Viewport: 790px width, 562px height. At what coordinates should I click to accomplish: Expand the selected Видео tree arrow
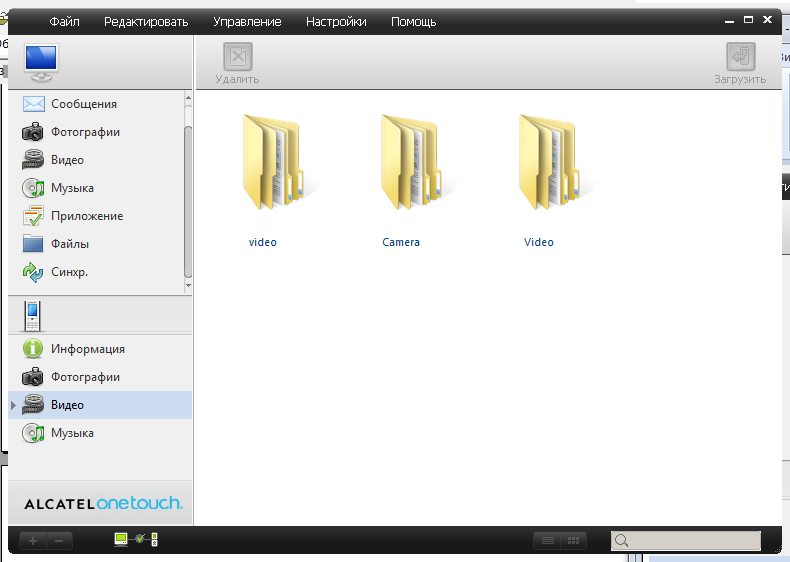click(x=13, y=405)
